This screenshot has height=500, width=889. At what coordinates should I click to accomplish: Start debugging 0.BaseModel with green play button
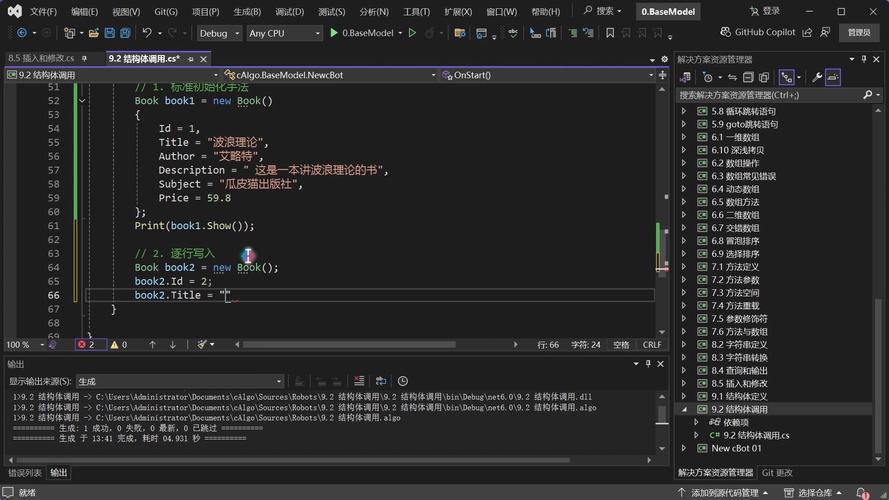pos(334,33)
